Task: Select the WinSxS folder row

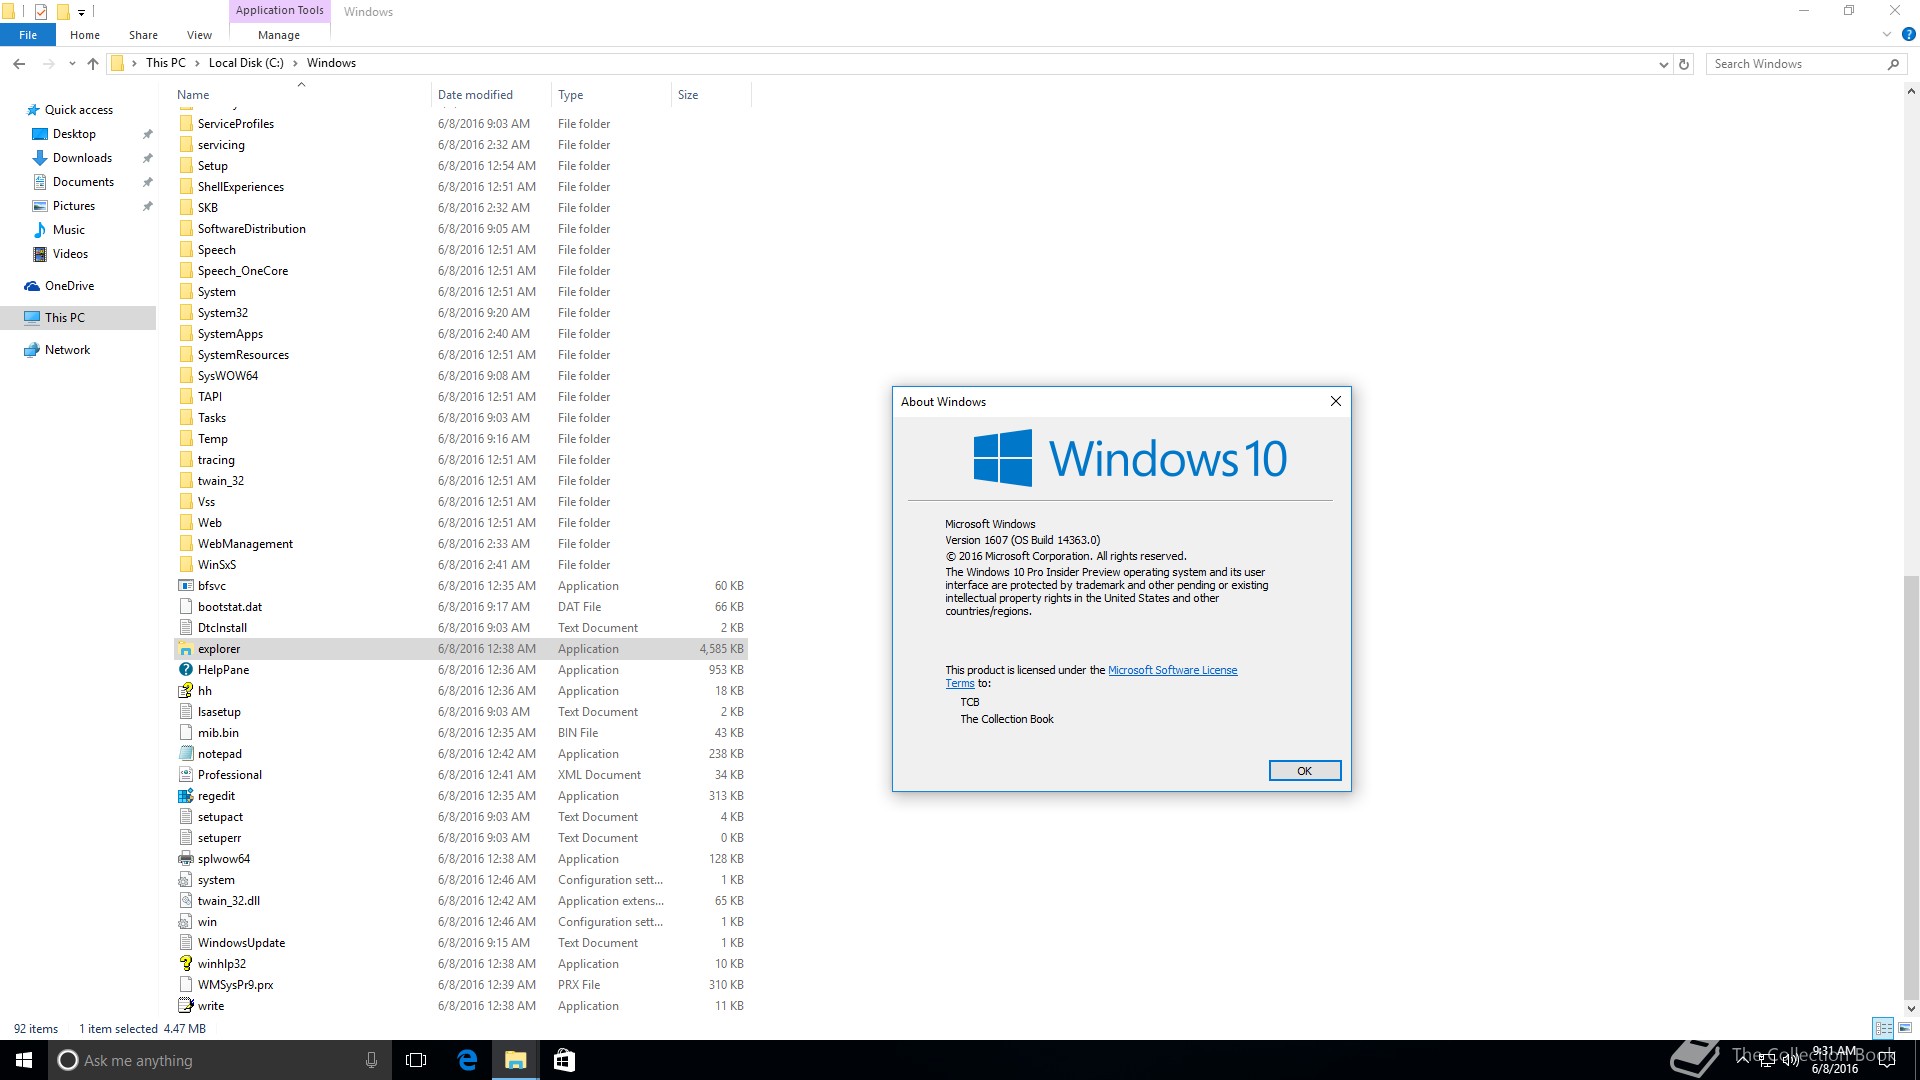Action: coord(461,565)
